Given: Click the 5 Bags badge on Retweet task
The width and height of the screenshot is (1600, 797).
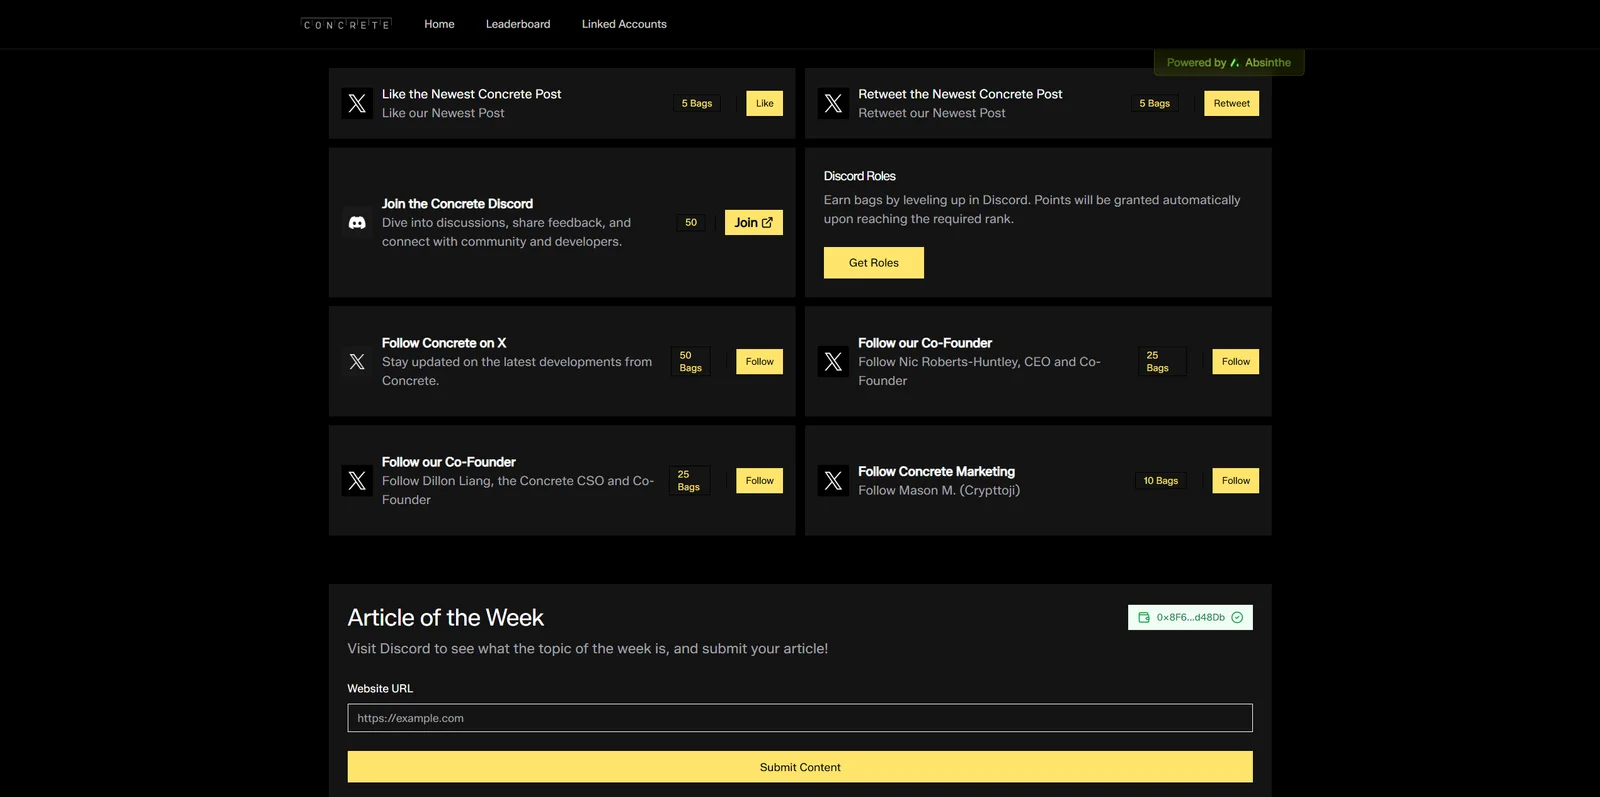Looking at the screenshot, I should (1155, 103).
